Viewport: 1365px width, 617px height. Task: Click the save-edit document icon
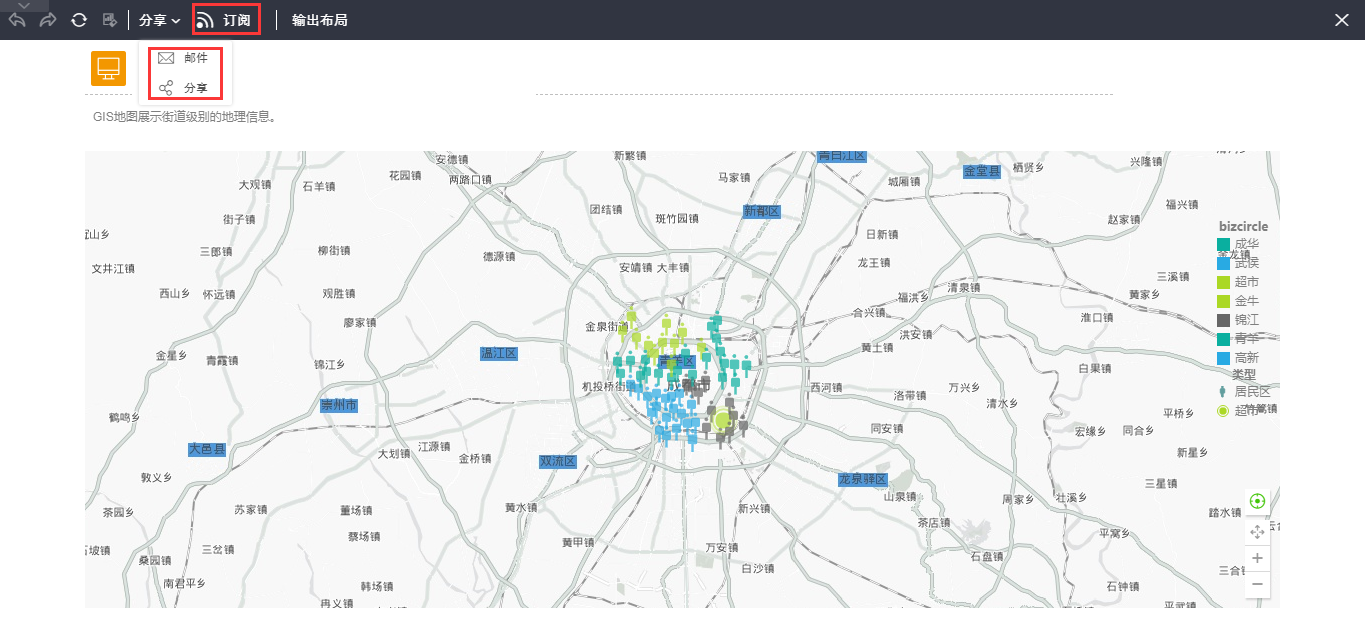click(x=110, y=20)
